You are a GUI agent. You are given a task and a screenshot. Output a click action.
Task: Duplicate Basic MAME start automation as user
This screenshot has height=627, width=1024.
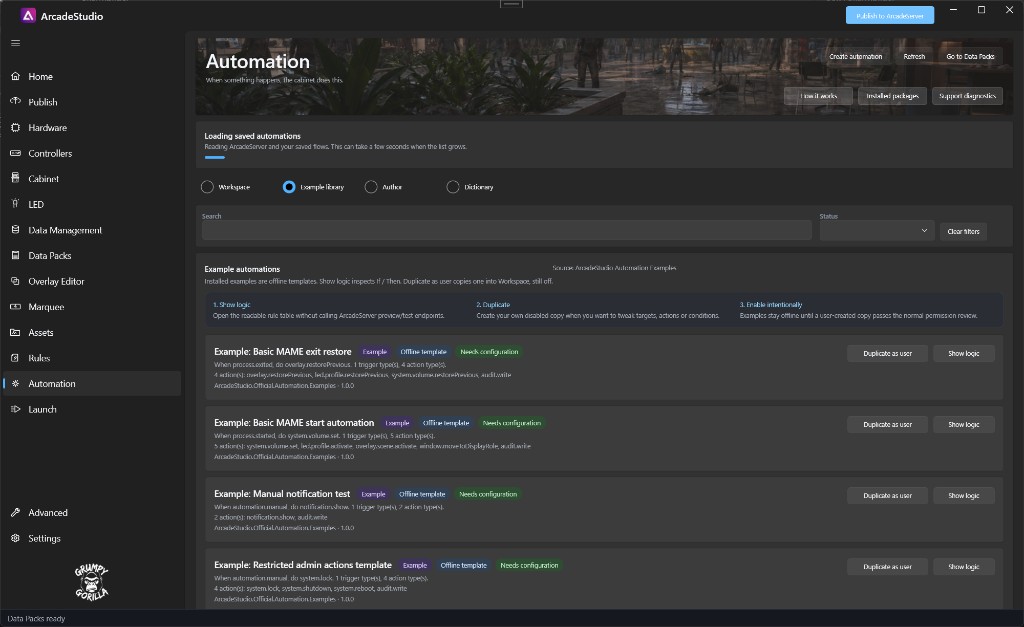pos(887,425)
